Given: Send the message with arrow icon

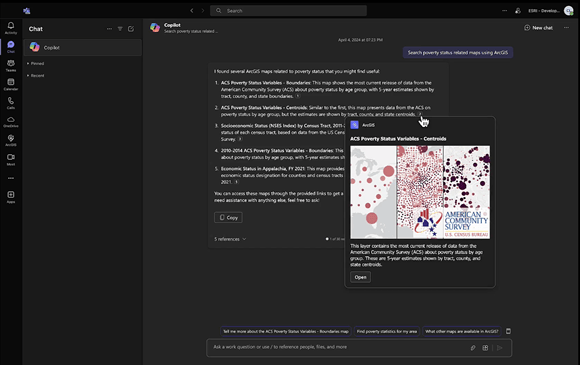Looking at the screenshot, I should coord(500,348).
